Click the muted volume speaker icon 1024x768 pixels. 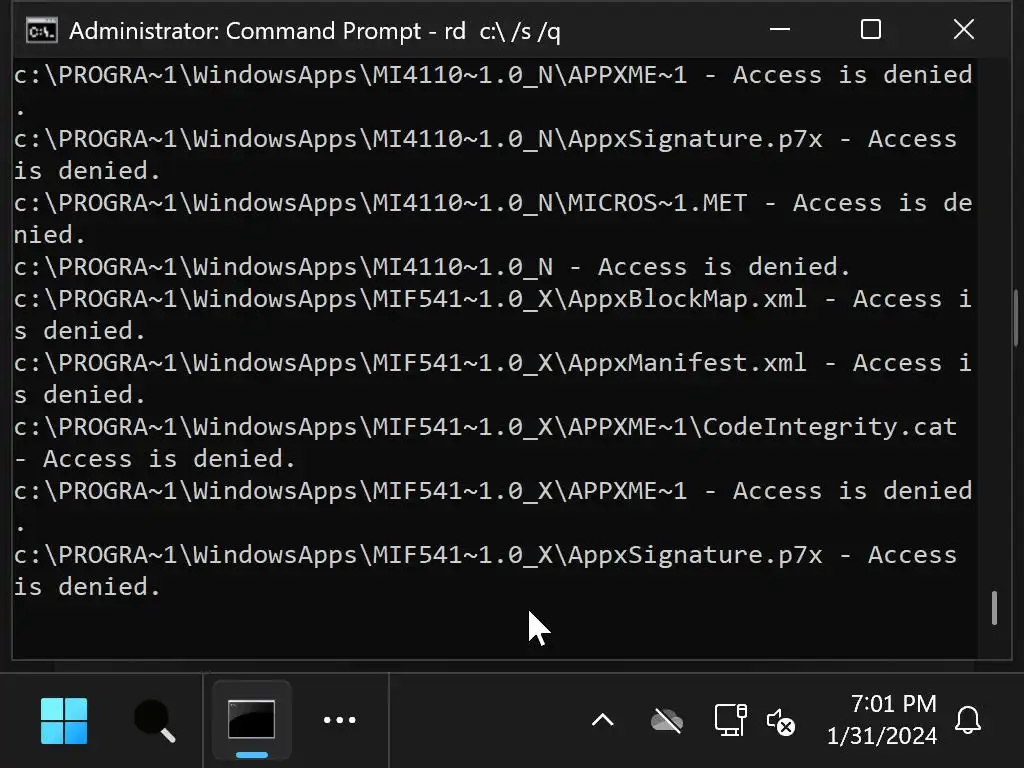[x=780, y=721]
